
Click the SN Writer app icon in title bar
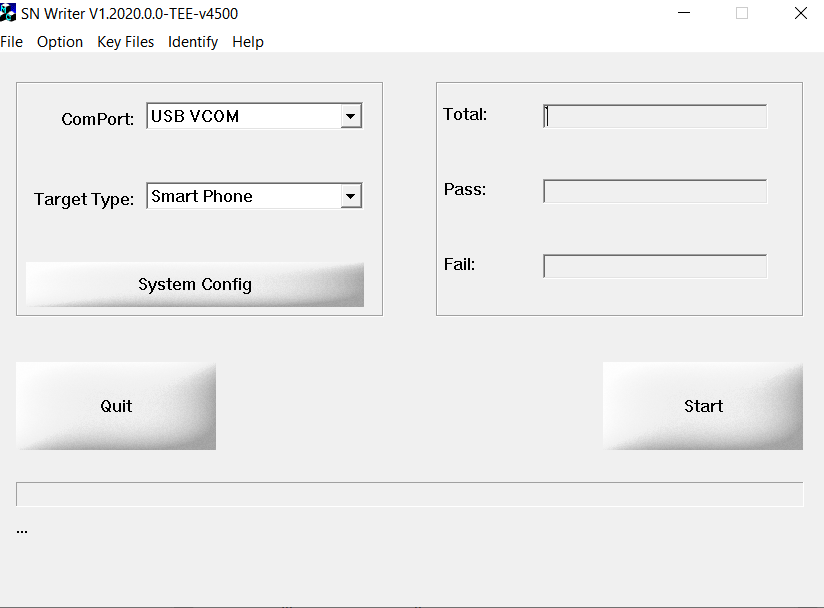coord(8,14)
